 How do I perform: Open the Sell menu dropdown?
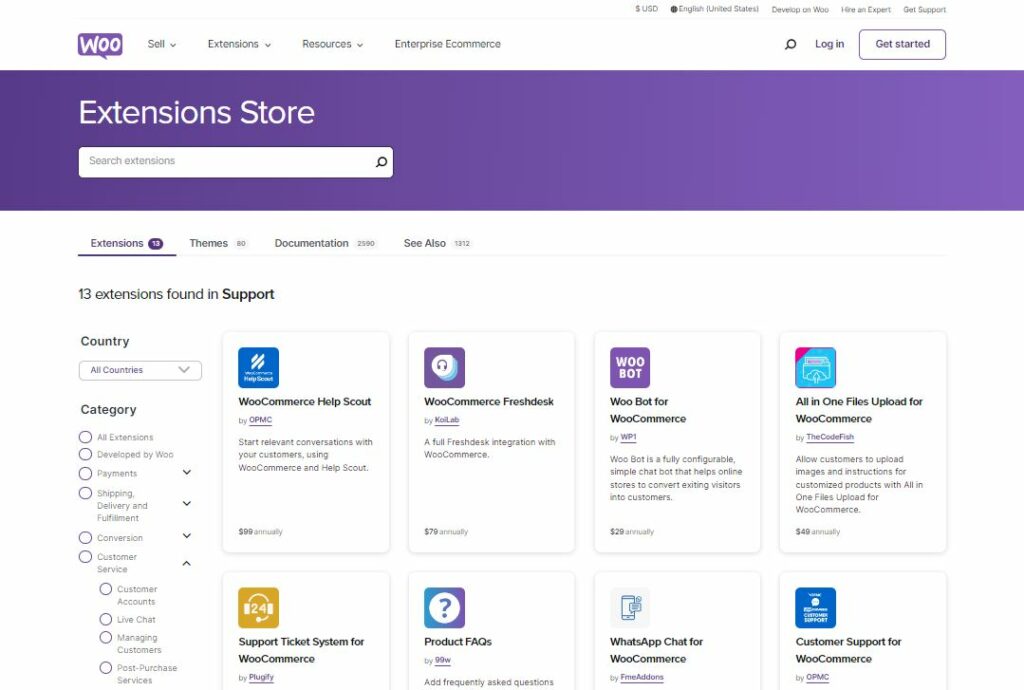(x=161, y=44)
